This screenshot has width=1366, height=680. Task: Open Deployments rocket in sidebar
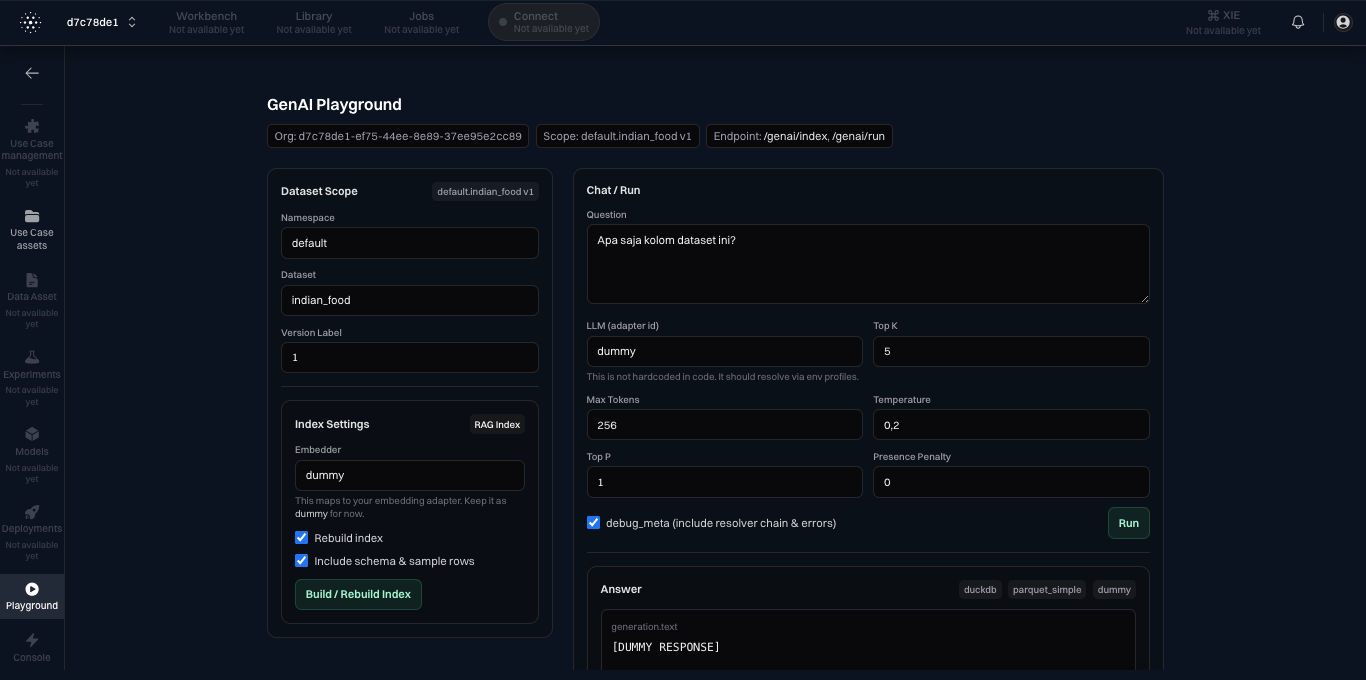point(32,531)
